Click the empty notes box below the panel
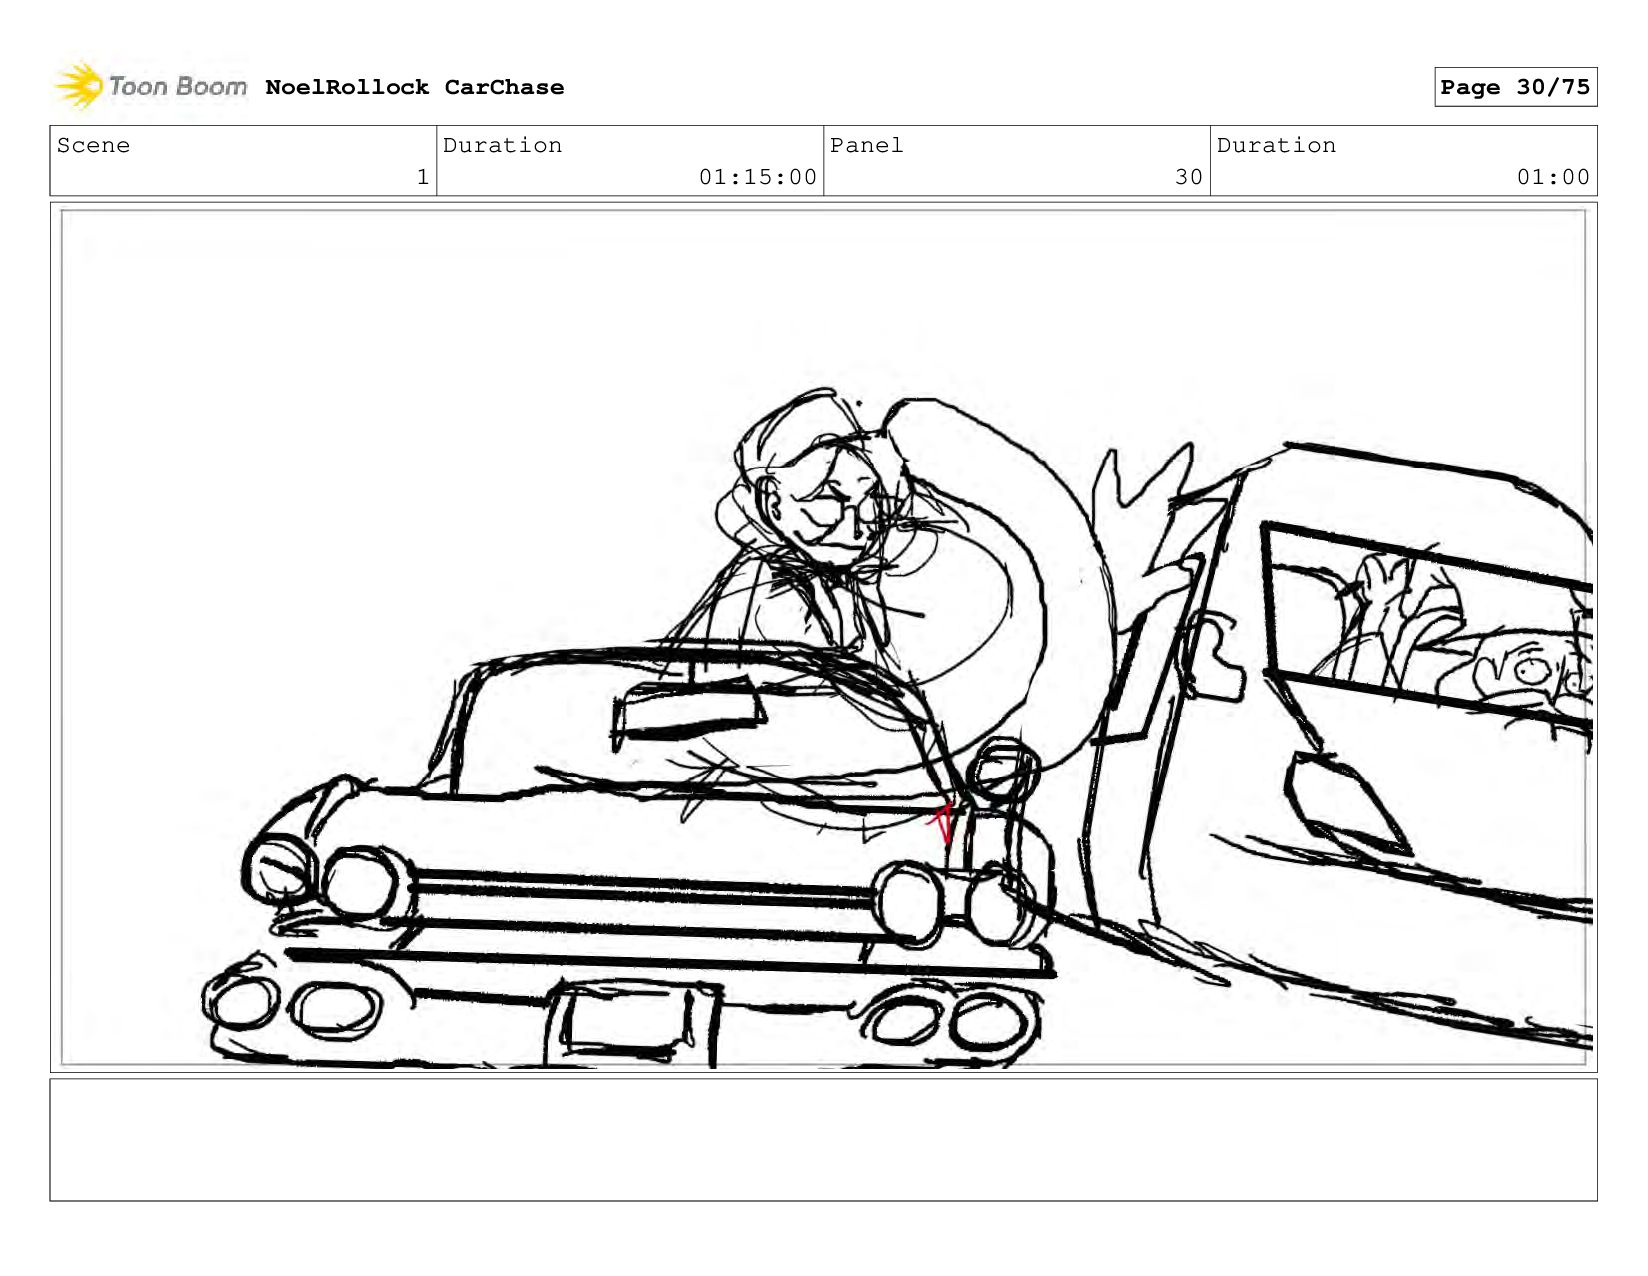The height and width of the screenshot is (1276, 1648). tap(823, 1139)
